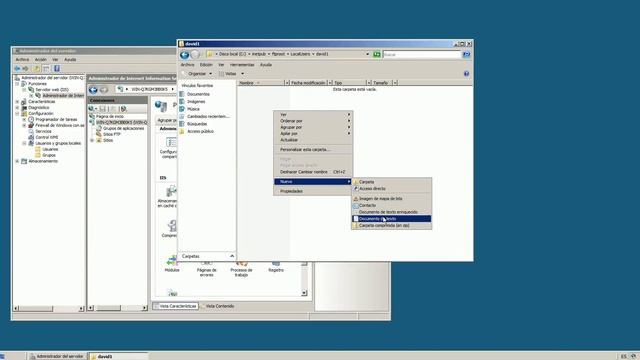Expand Diagnóstico node in Server Manager tree
640x360 pixels.
click(x=17, y=107)
